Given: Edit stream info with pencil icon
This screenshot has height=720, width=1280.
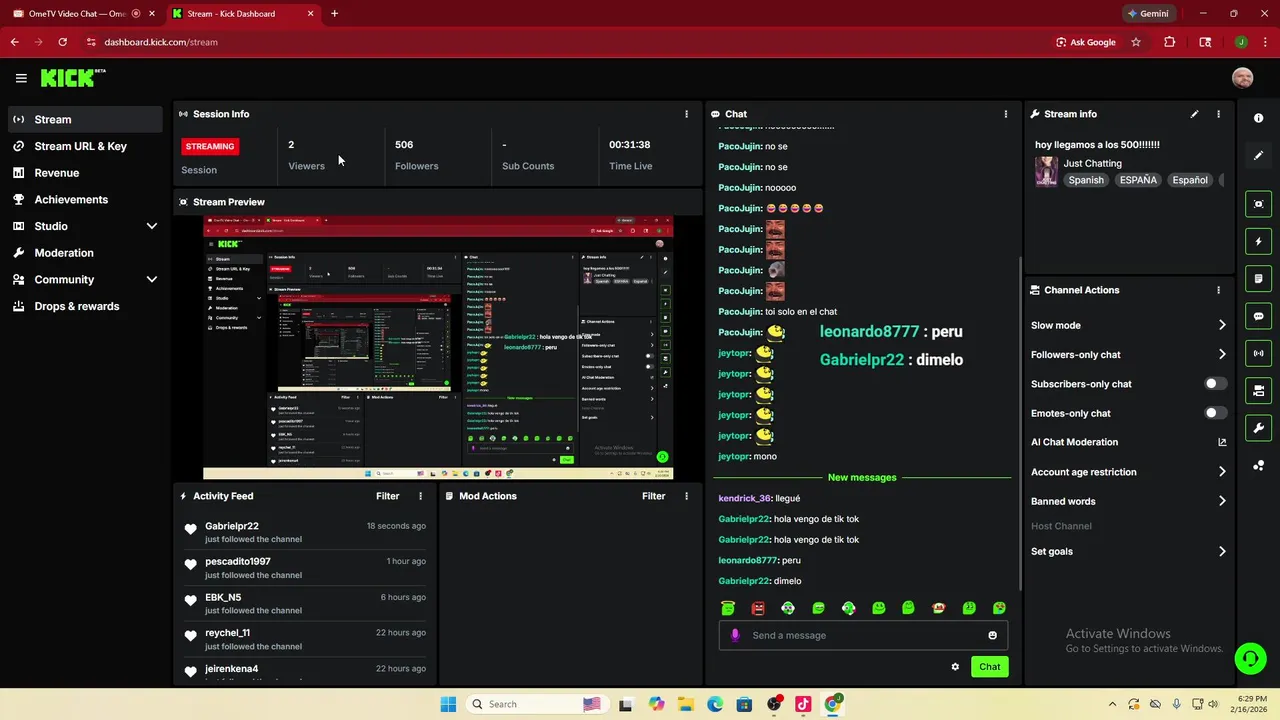Looking at the screenshot, I should point(1194,114).
